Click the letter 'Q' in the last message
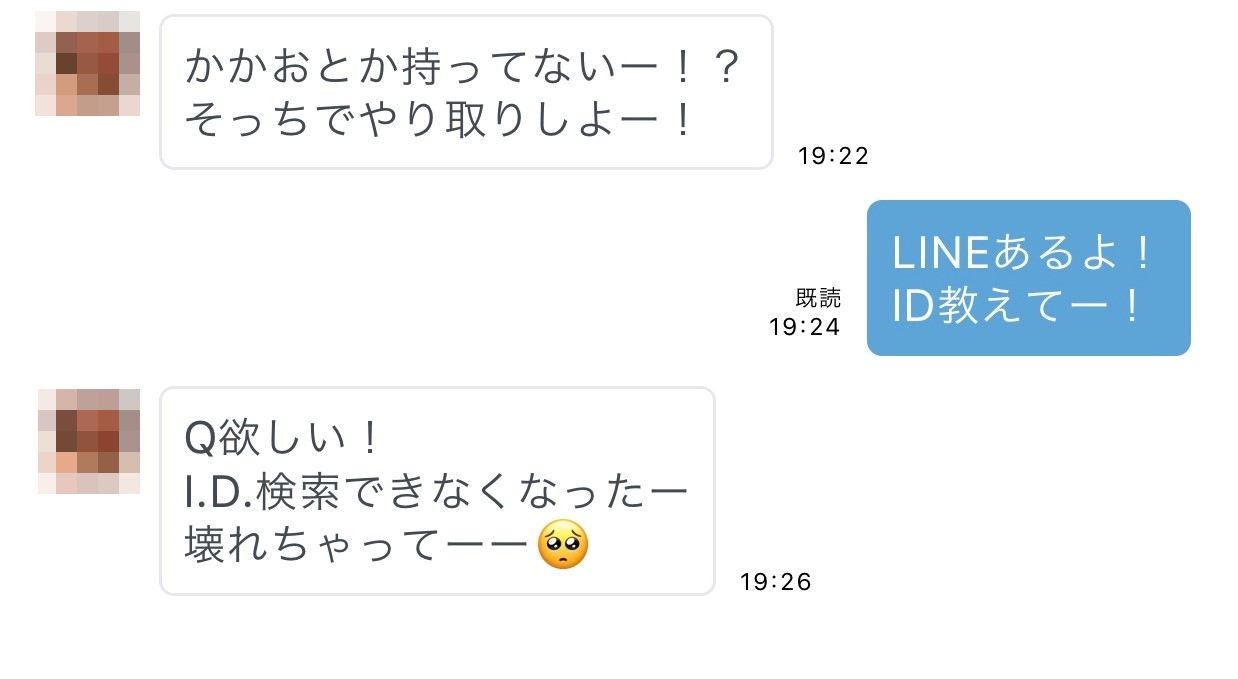Image resolution: width=1238 pixels, height=679 pixels. 200,438
